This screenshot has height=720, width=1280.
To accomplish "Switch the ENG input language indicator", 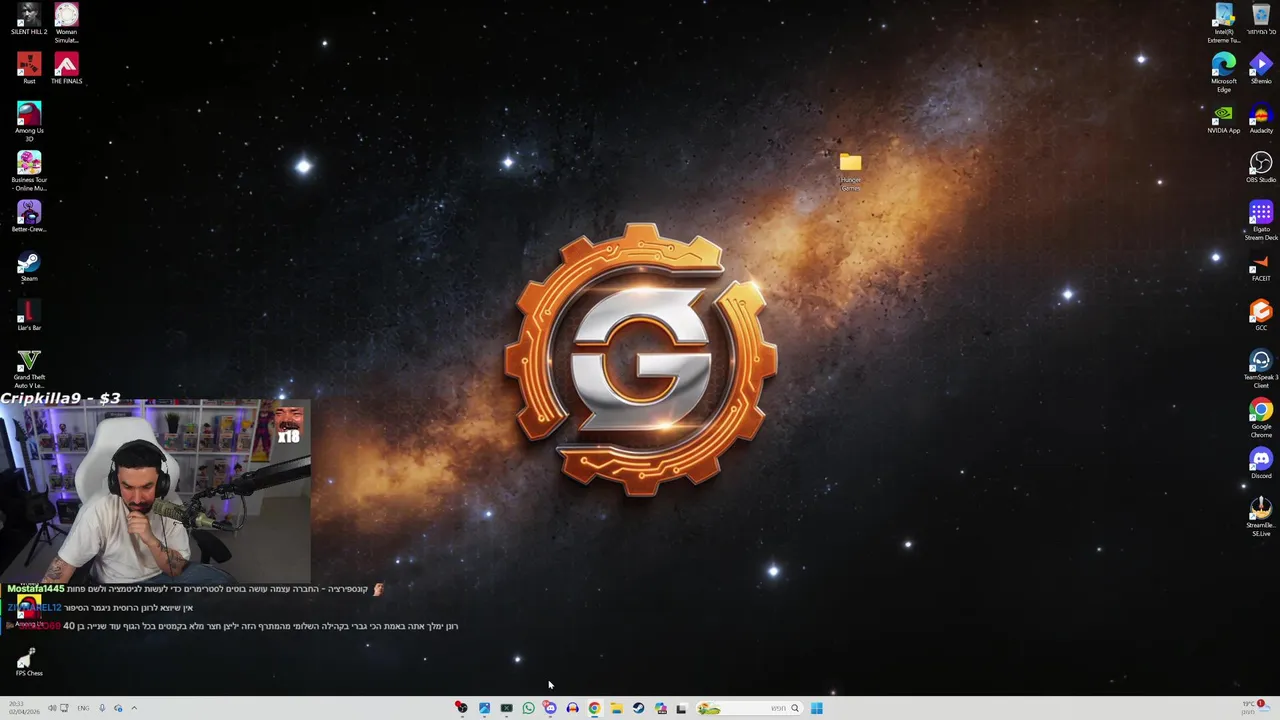I will (83, 708).
